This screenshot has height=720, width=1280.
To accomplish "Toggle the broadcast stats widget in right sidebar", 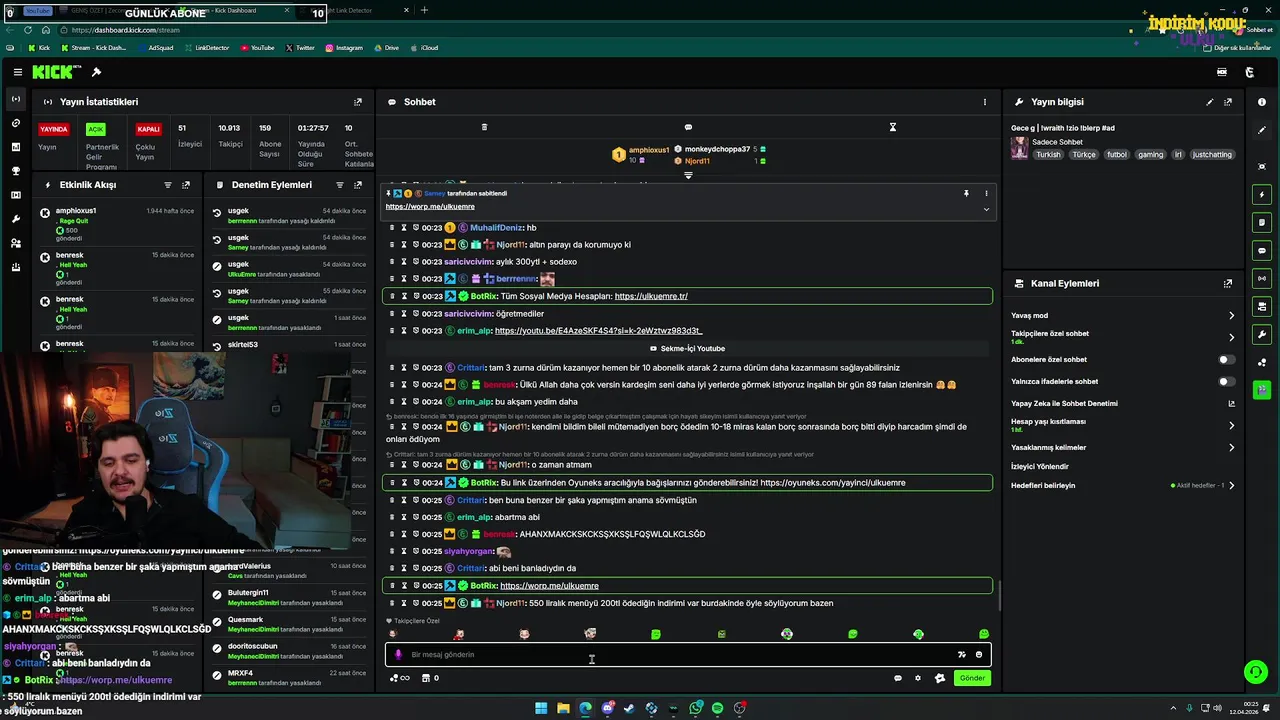I will point(1262,278).
